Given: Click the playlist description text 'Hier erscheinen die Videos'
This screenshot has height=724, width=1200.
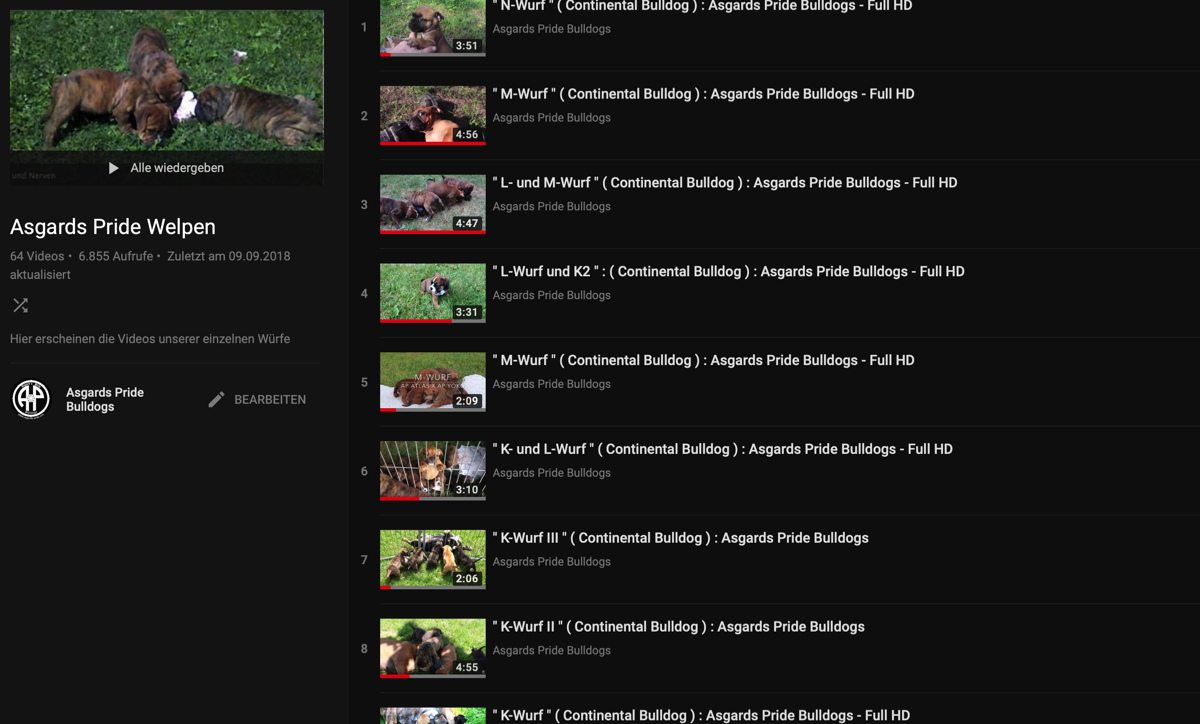Looking at the screenshot, I should [150, 339].
